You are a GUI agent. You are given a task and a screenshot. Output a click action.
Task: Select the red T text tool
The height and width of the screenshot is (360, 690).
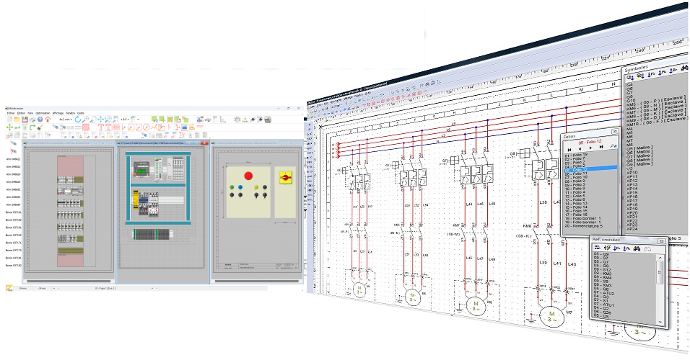coord(101,127)
